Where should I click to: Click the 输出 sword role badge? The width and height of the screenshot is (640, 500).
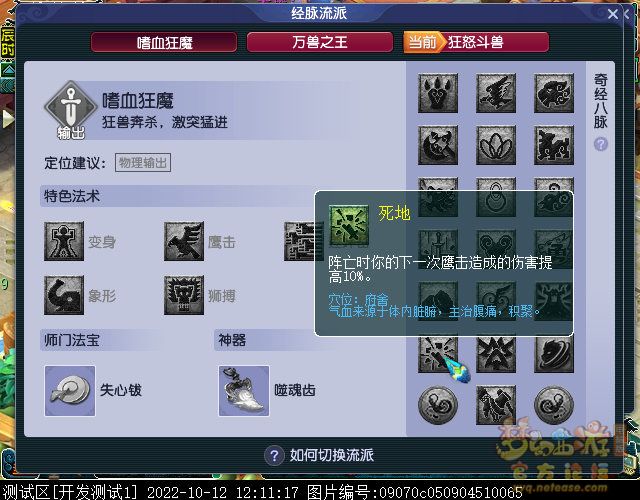[71, 110]
